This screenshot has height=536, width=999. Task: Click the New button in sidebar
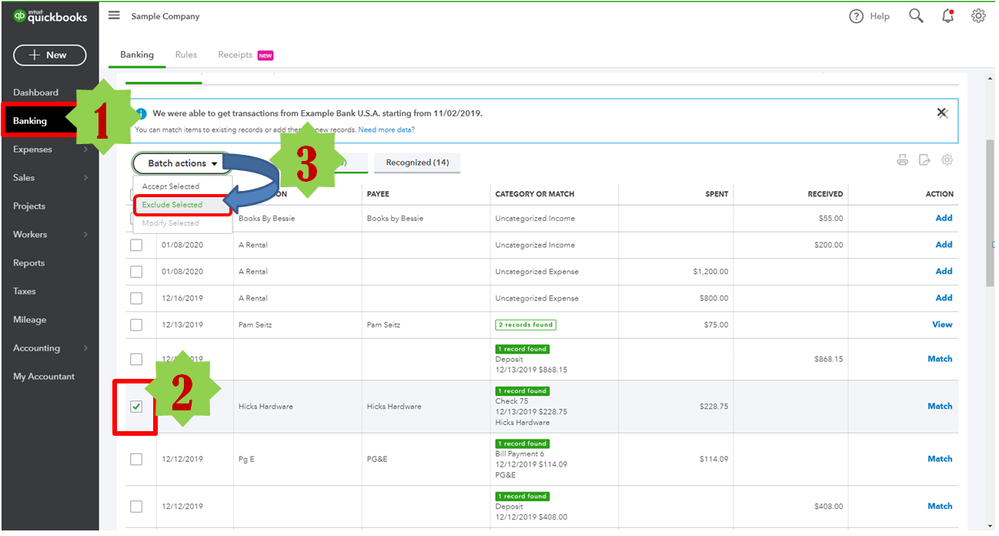tap(50, 55)
